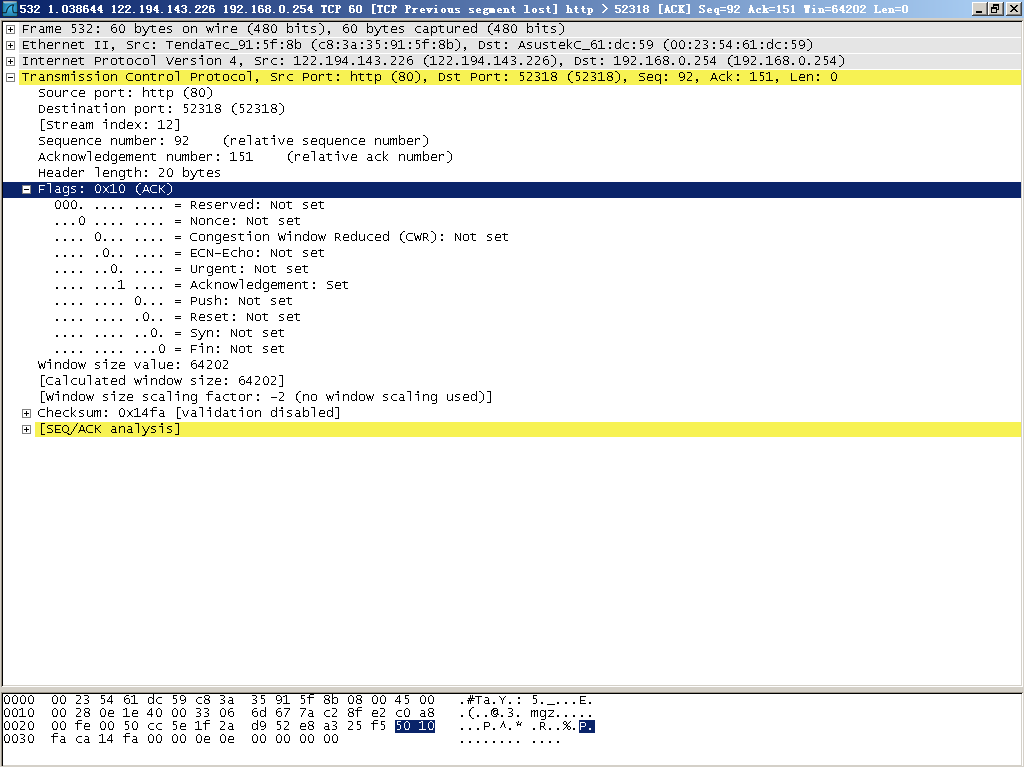Screen dimensions: 1024x768
Task: Click hex offset row 0030
Action: click(x=19, y=739)
